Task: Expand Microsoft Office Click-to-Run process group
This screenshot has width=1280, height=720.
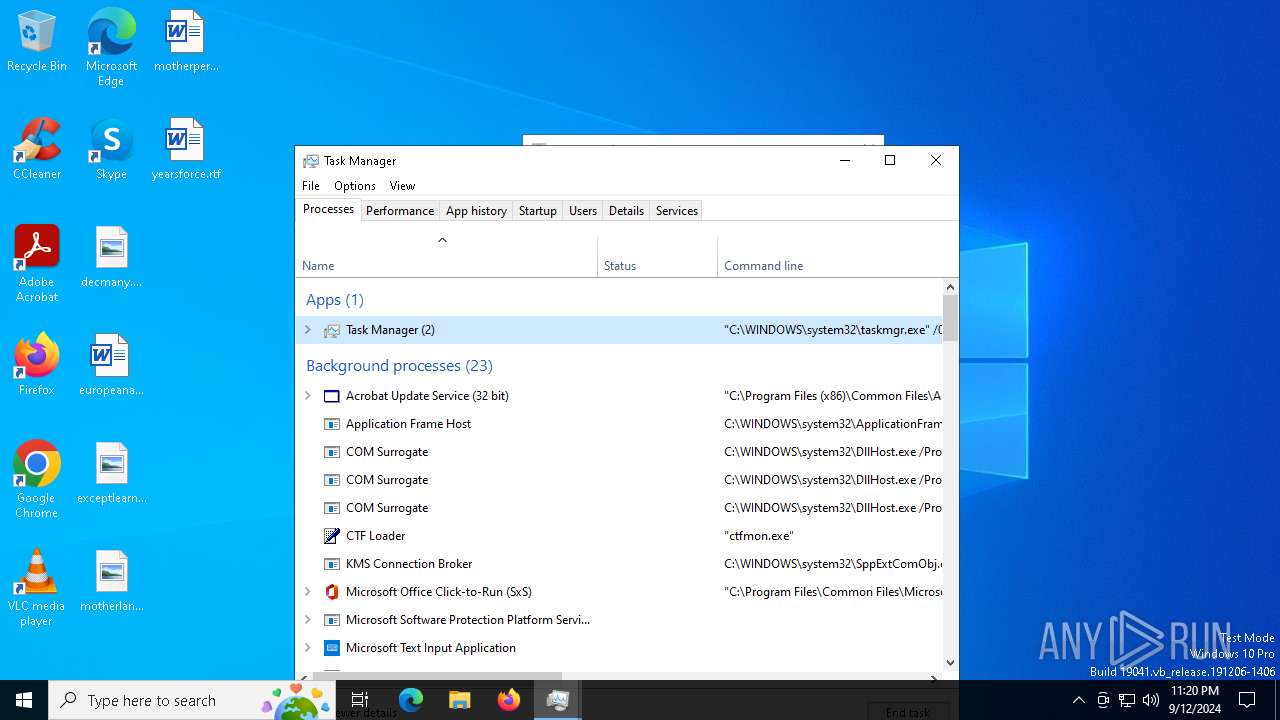Action: [308, 592]
